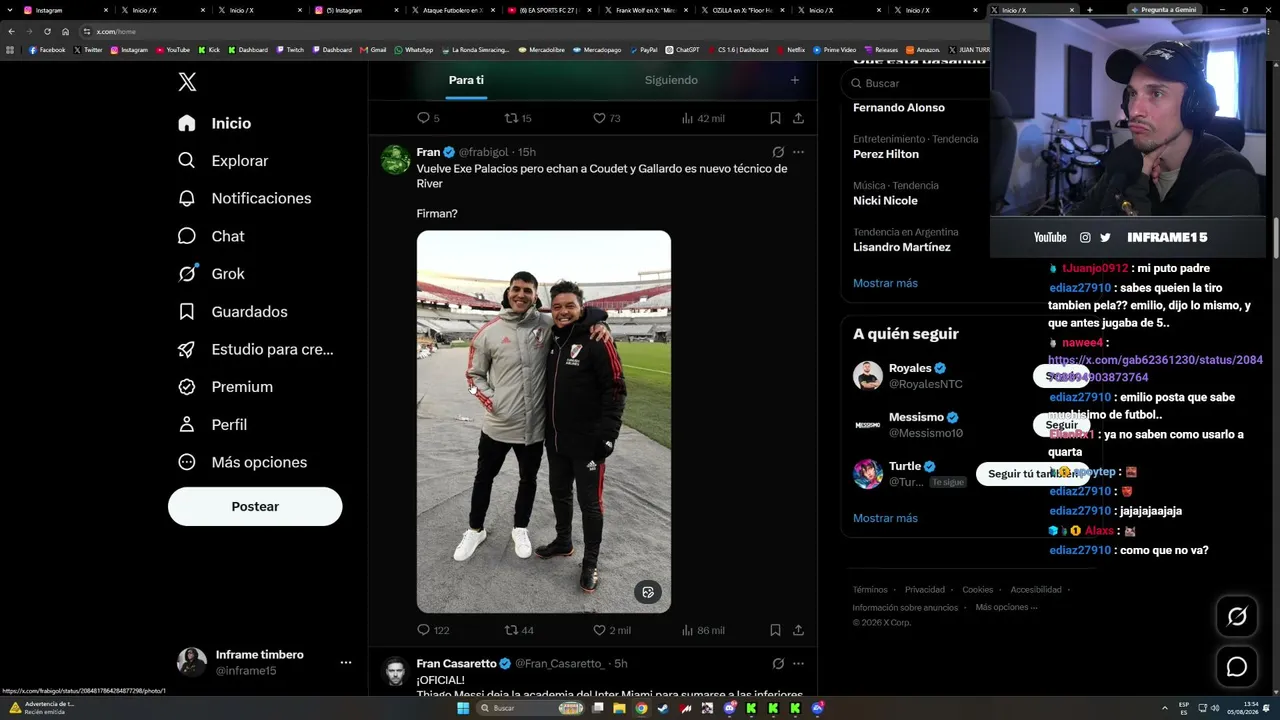1280x720 pixels.
Task: Open the ChatGPT bookmark
Action: pyautogui.click(x=684, y=49)
